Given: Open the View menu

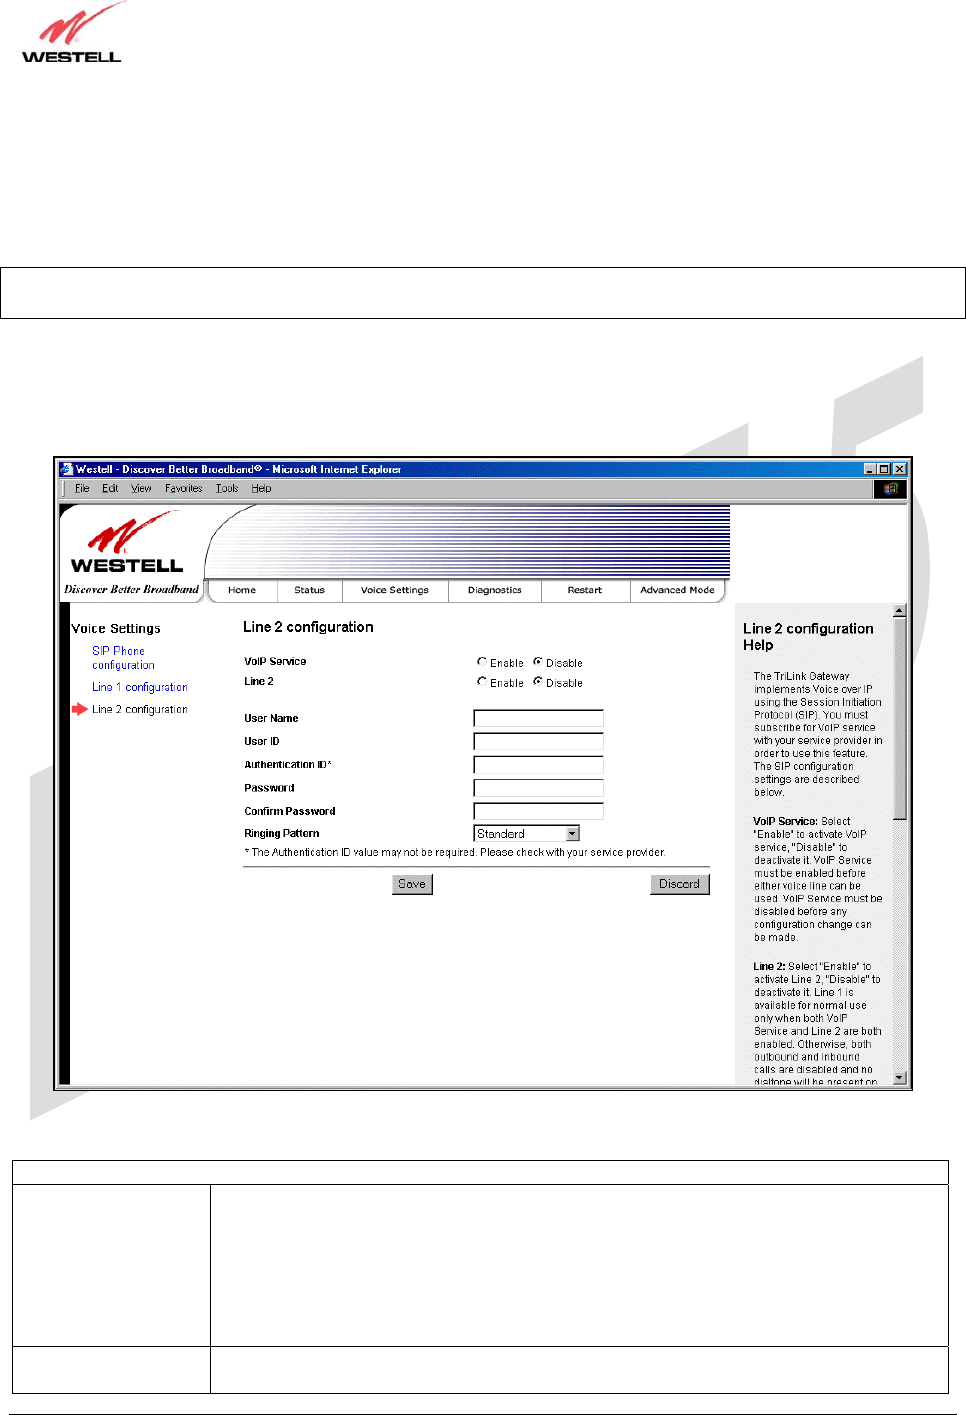Looking at the screenshot, I should tap(141, 489).
